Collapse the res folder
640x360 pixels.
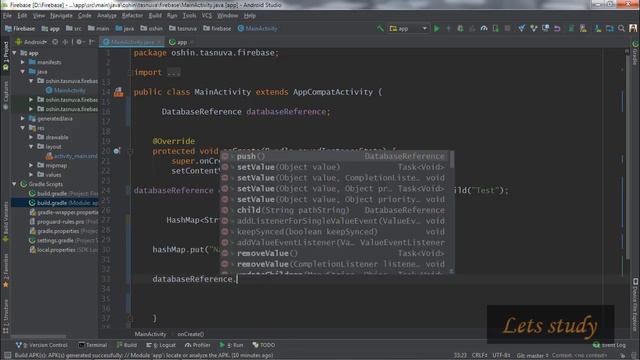(23, 128)
